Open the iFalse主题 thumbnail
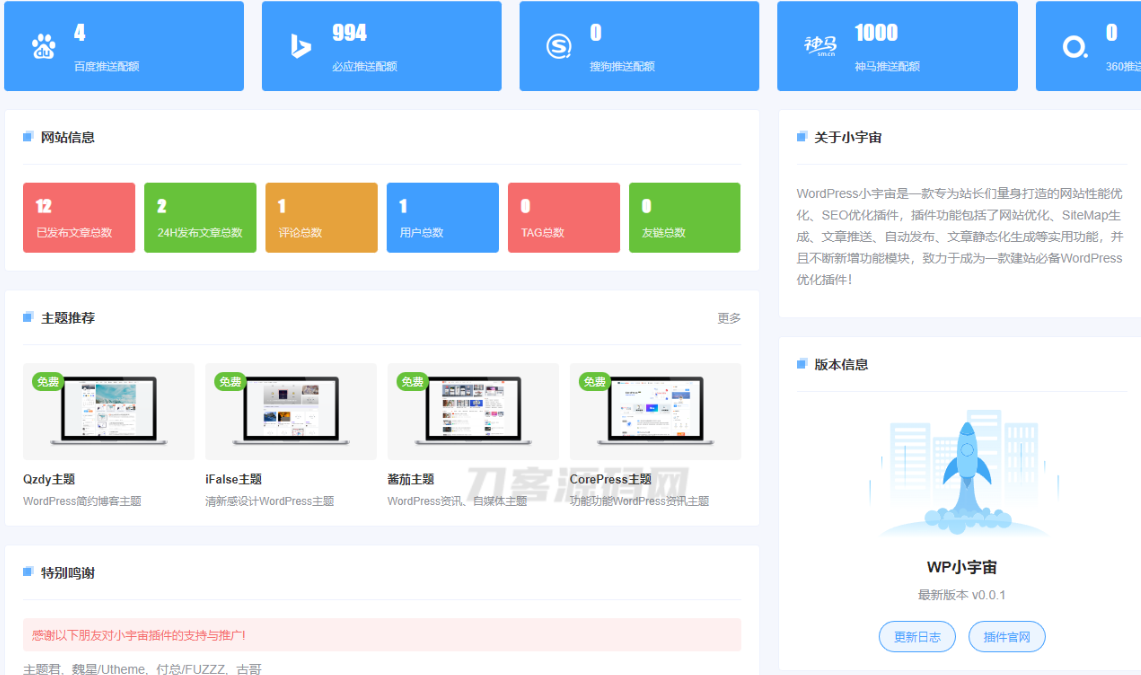Viewport: 1141px width, 675px height. (x=291, y=412)
